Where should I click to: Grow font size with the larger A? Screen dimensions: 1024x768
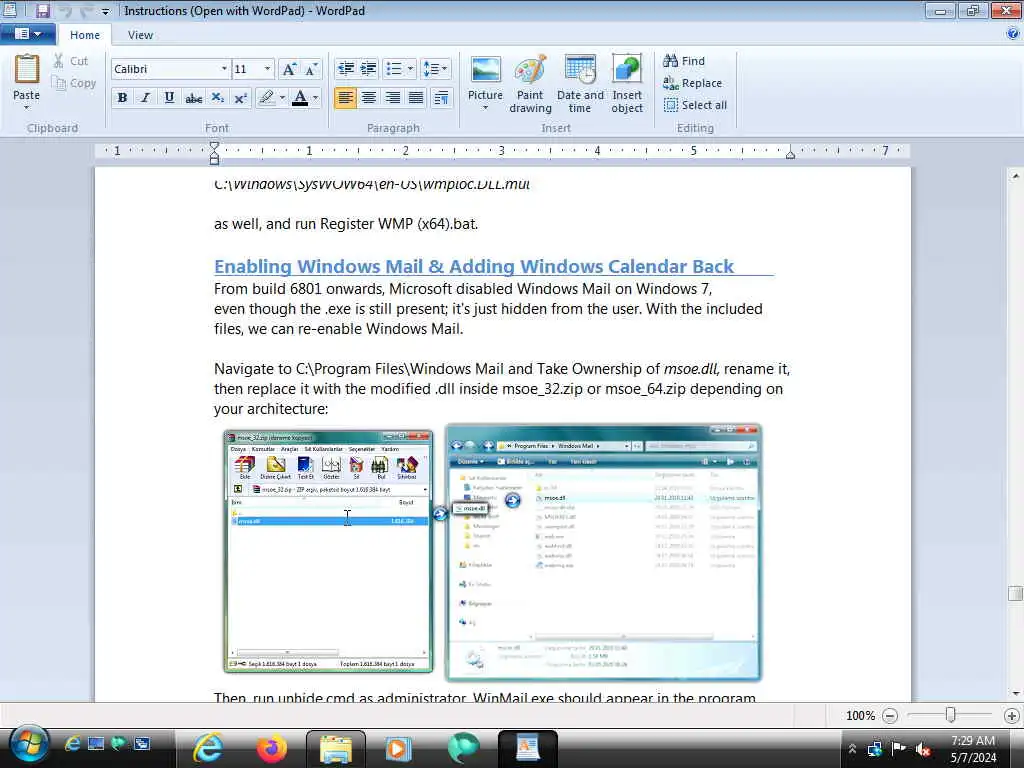click(x=289, y=69)
